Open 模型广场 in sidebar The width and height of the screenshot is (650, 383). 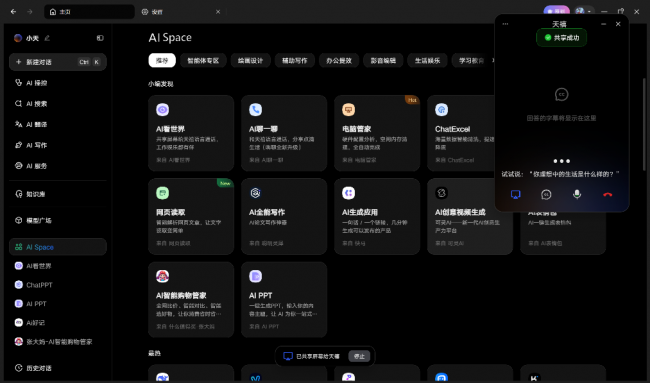point(58,221)
